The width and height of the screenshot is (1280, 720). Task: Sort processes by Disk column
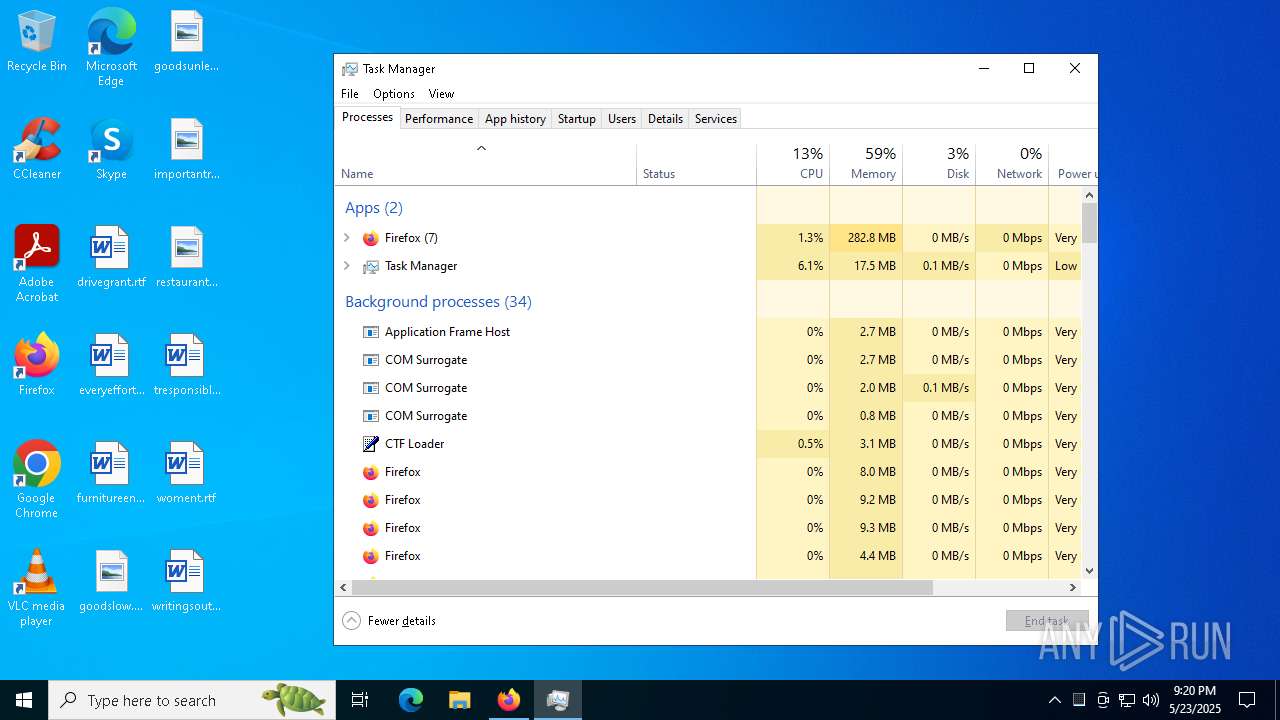(x=939, y=164)
